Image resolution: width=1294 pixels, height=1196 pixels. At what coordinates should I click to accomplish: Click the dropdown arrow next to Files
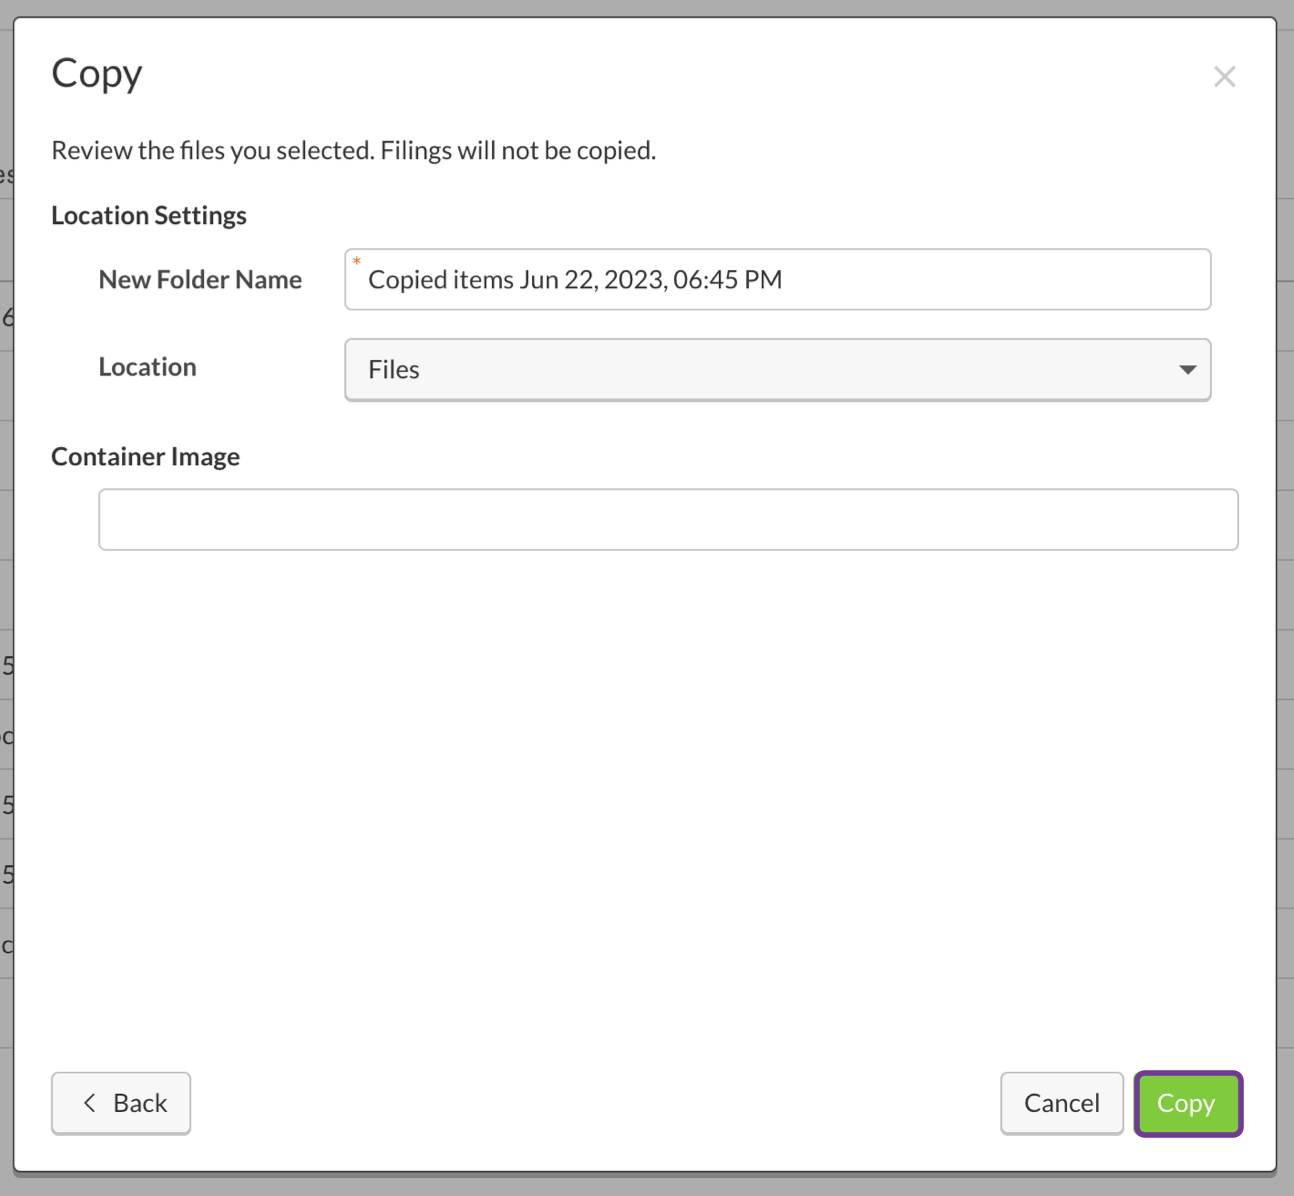(1187, 370)
